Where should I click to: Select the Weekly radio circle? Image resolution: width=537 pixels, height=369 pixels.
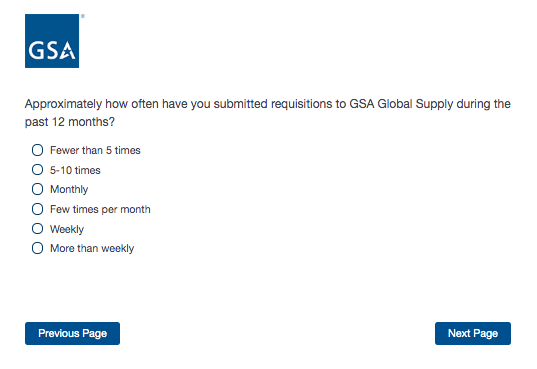[37, 229]
